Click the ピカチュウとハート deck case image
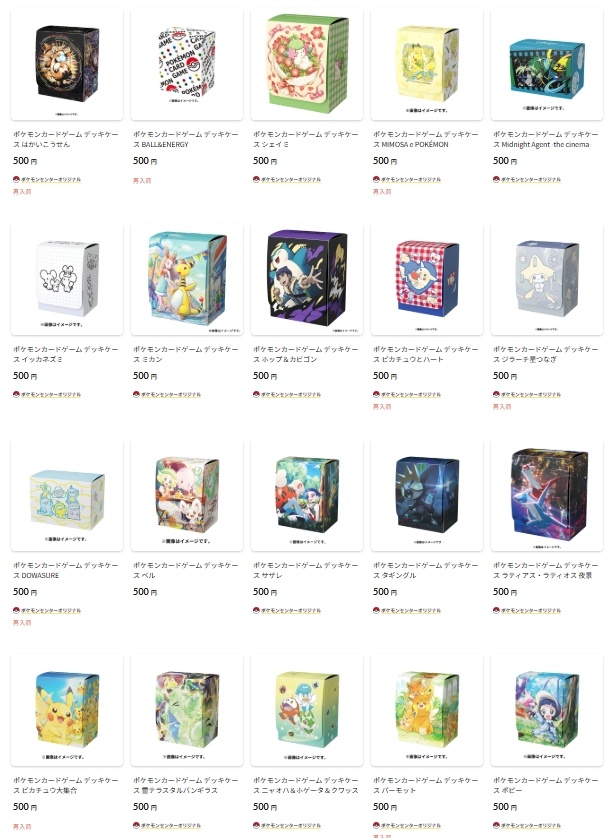The image size is (606, 838). (x=426, y=280)
